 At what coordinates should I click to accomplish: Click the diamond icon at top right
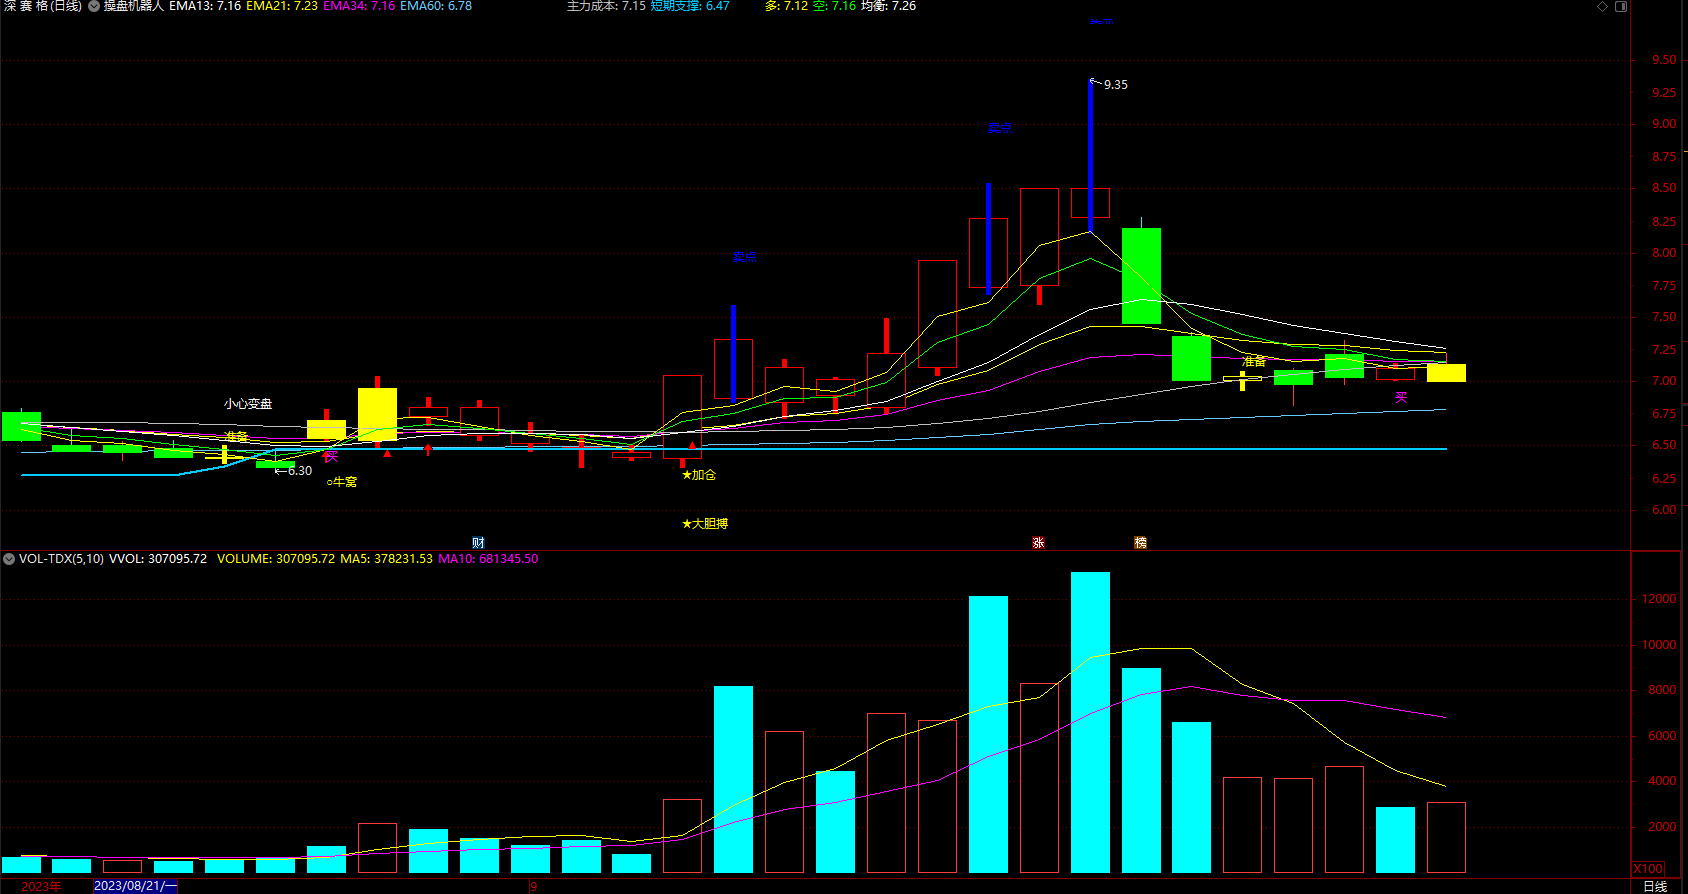1602,6
